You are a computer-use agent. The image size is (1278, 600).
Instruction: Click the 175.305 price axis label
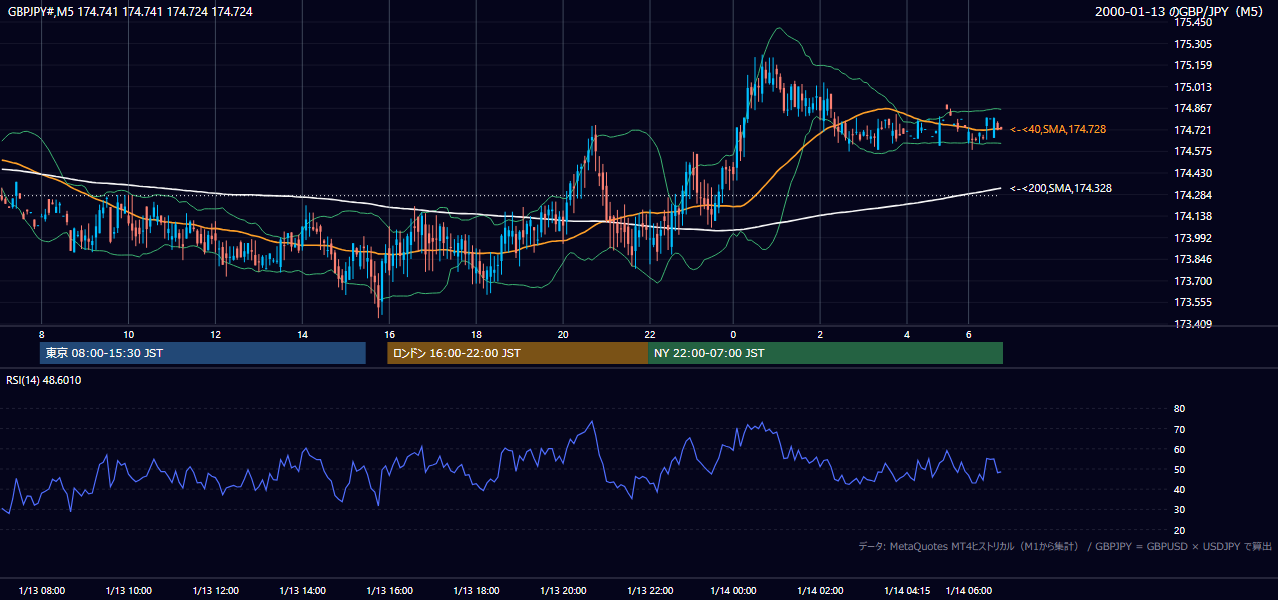tap(1192, 44)
